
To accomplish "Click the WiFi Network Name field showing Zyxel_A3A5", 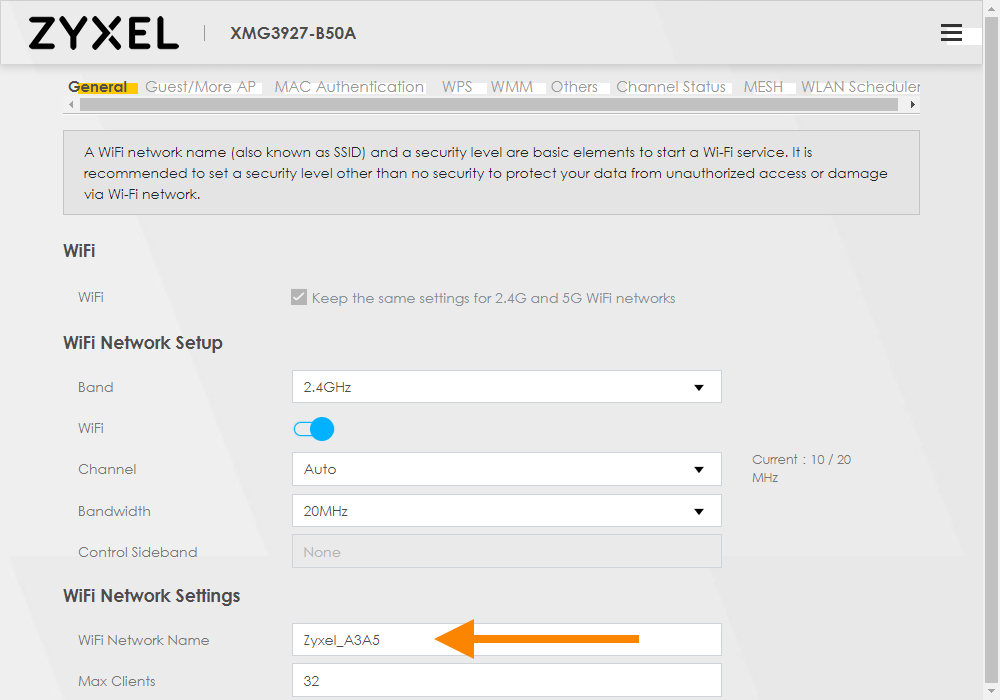I will 506,639.
